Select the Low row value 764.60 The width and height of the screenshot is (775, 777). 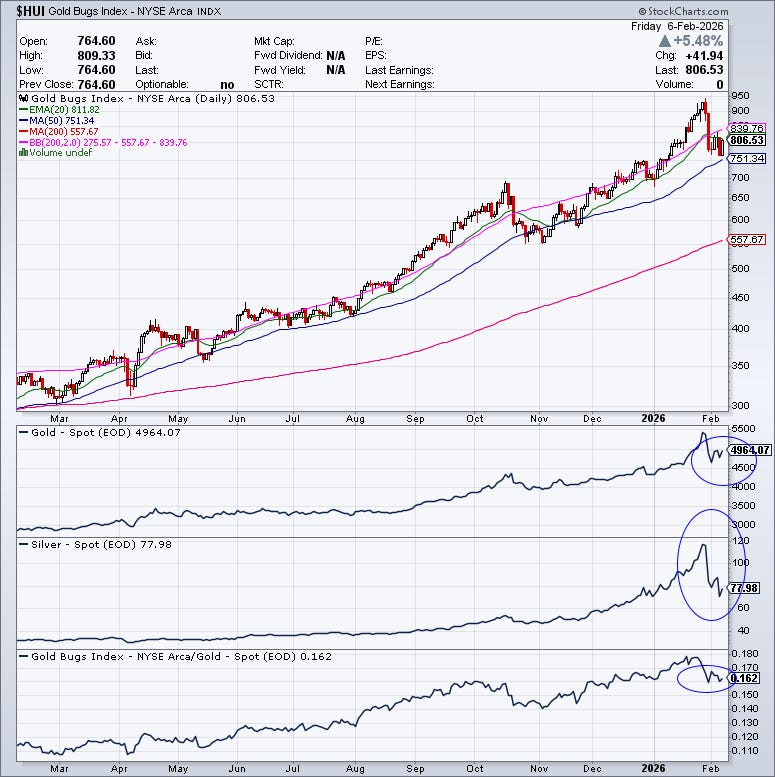click(96, 70)
